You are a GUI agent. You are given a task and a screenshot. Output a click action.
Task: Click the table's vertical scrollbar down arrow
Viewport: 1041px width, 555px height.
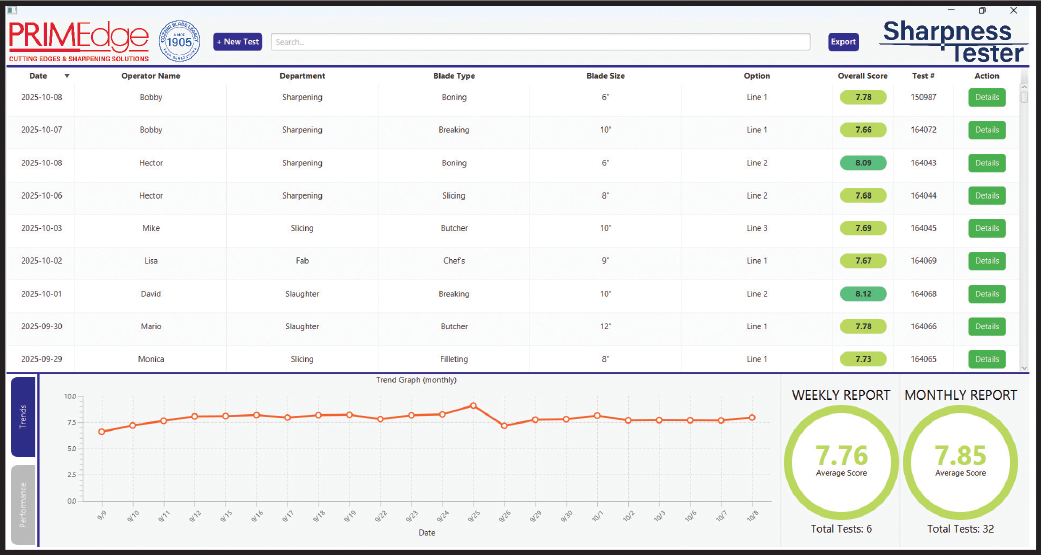click(x=1024, y=365)
